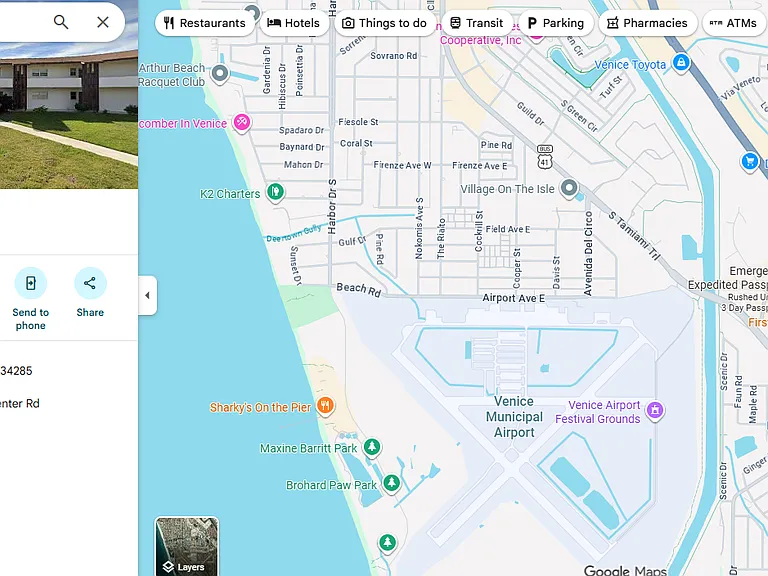Click the Beach Rd road label
The width and height of the screenshot is (768, 576).
359,289
